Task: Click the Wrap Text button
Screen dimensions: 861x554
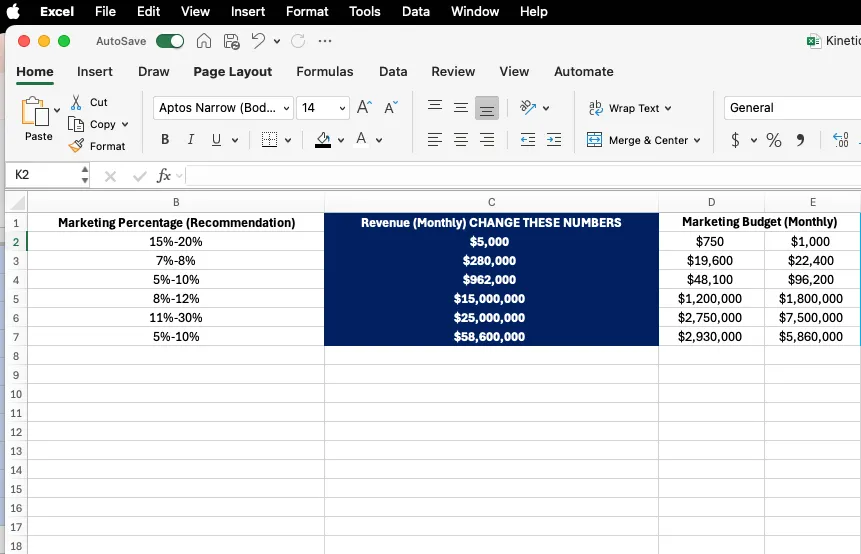Action: [629, 108]
